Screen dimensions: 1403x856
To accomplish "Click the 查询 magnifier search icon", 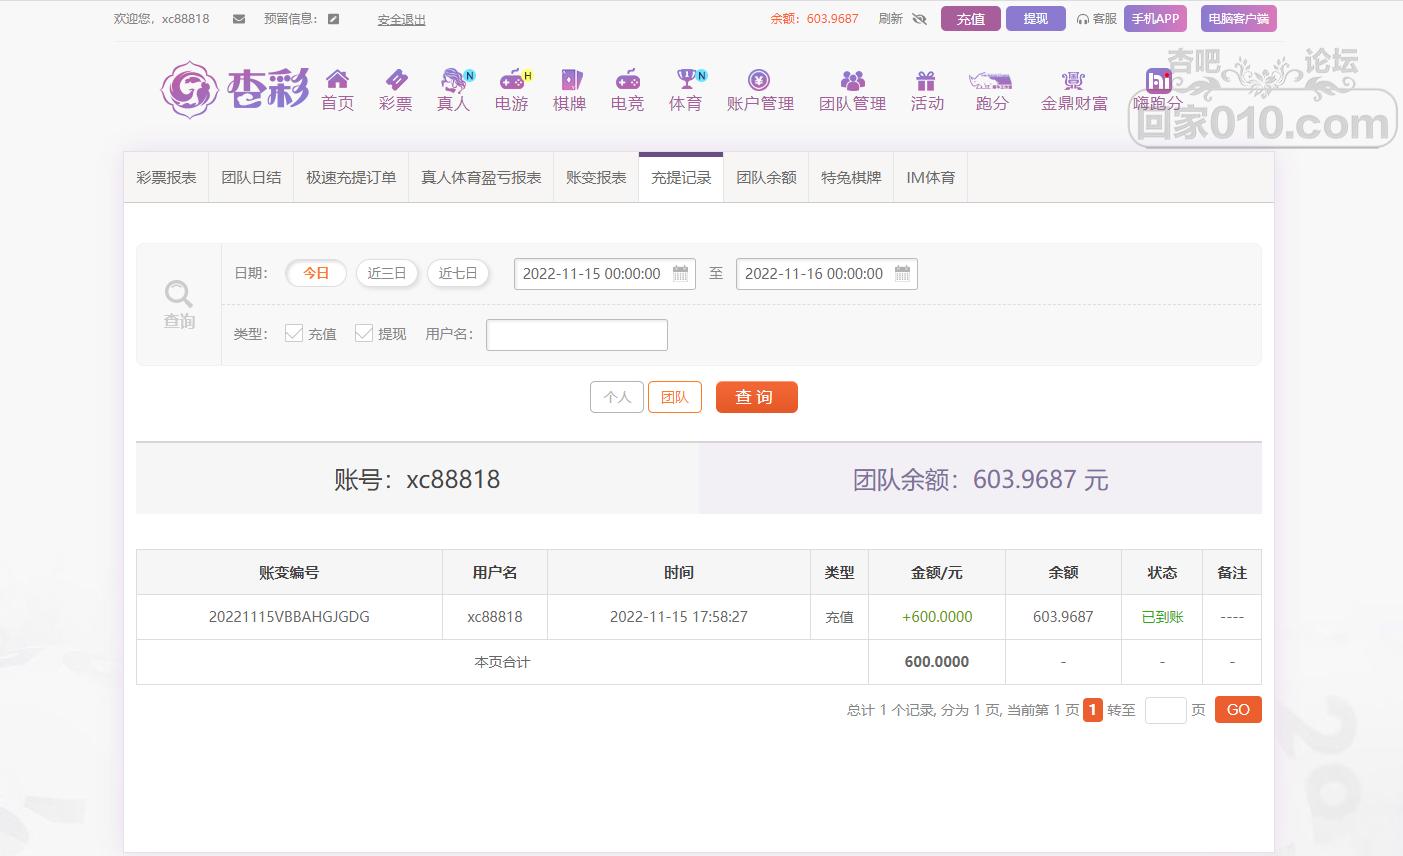I will 179,295.
